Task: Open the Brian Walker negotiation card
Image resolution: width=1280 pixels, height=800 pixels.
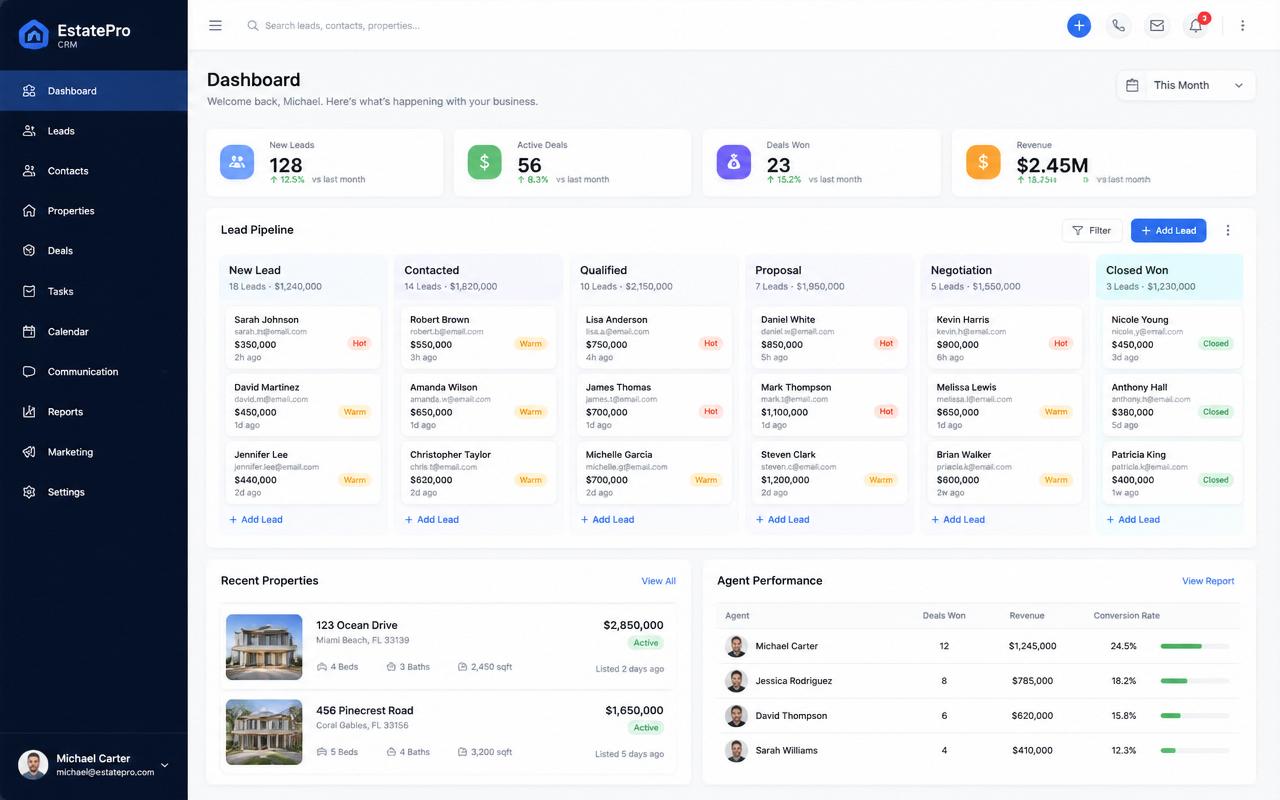Action: point(1005,473)
